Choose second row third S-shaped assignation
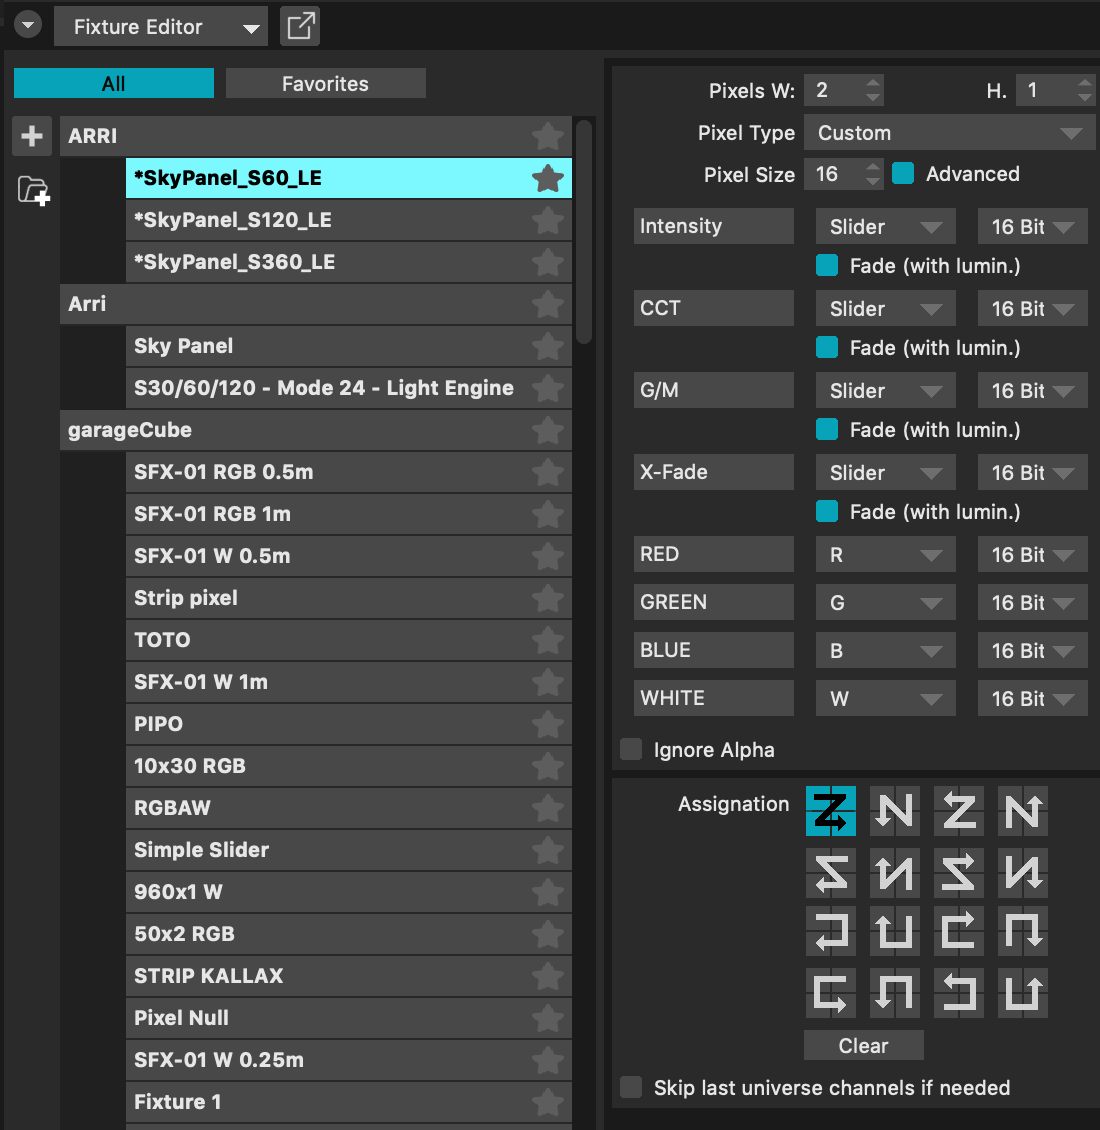Screen dimensions: 1100x1130 click(x=959, y=872)
